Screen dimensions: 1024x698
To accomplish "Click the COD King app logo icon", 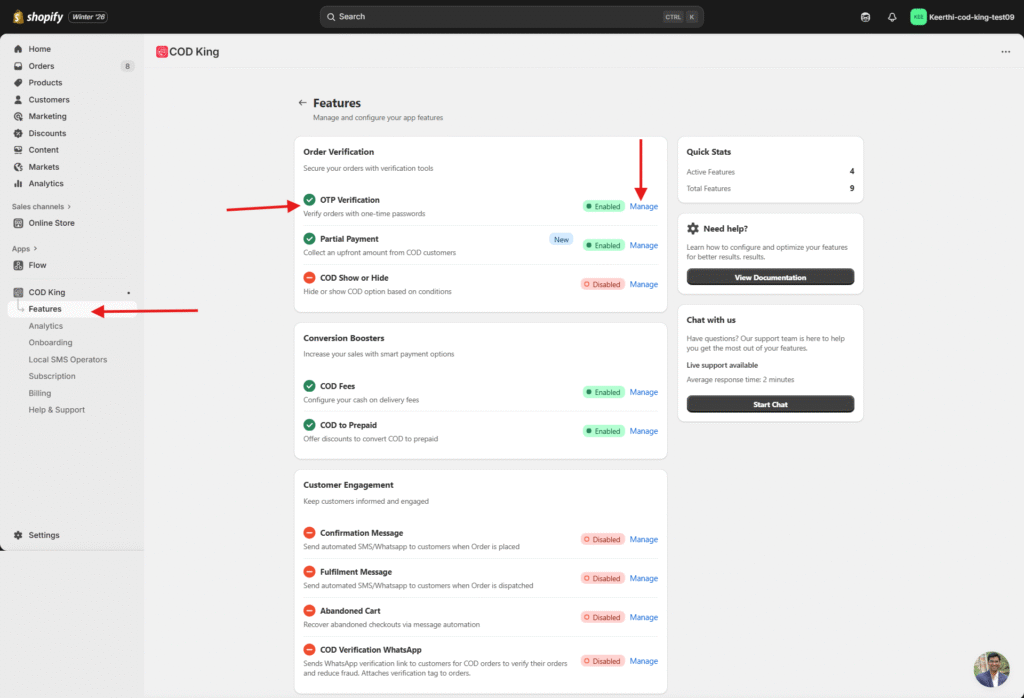I will [x=162, y=52].
